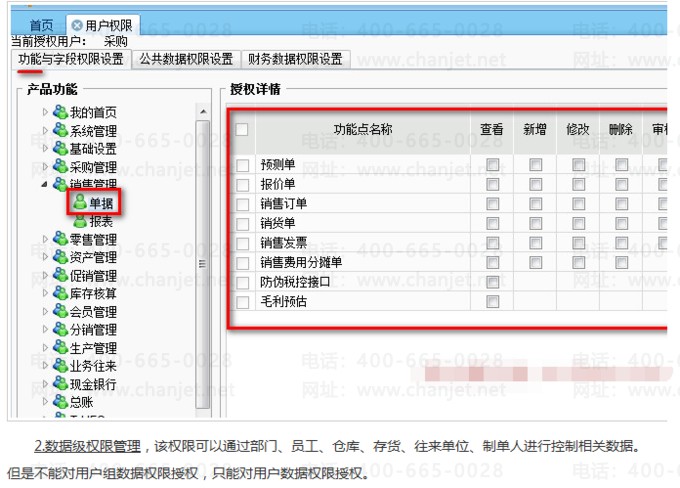The width and height of the screenshot is (680, 488).
Task: Expand the 我的首页 tree node
Action: pyautogui.click(x=45, y=112)
